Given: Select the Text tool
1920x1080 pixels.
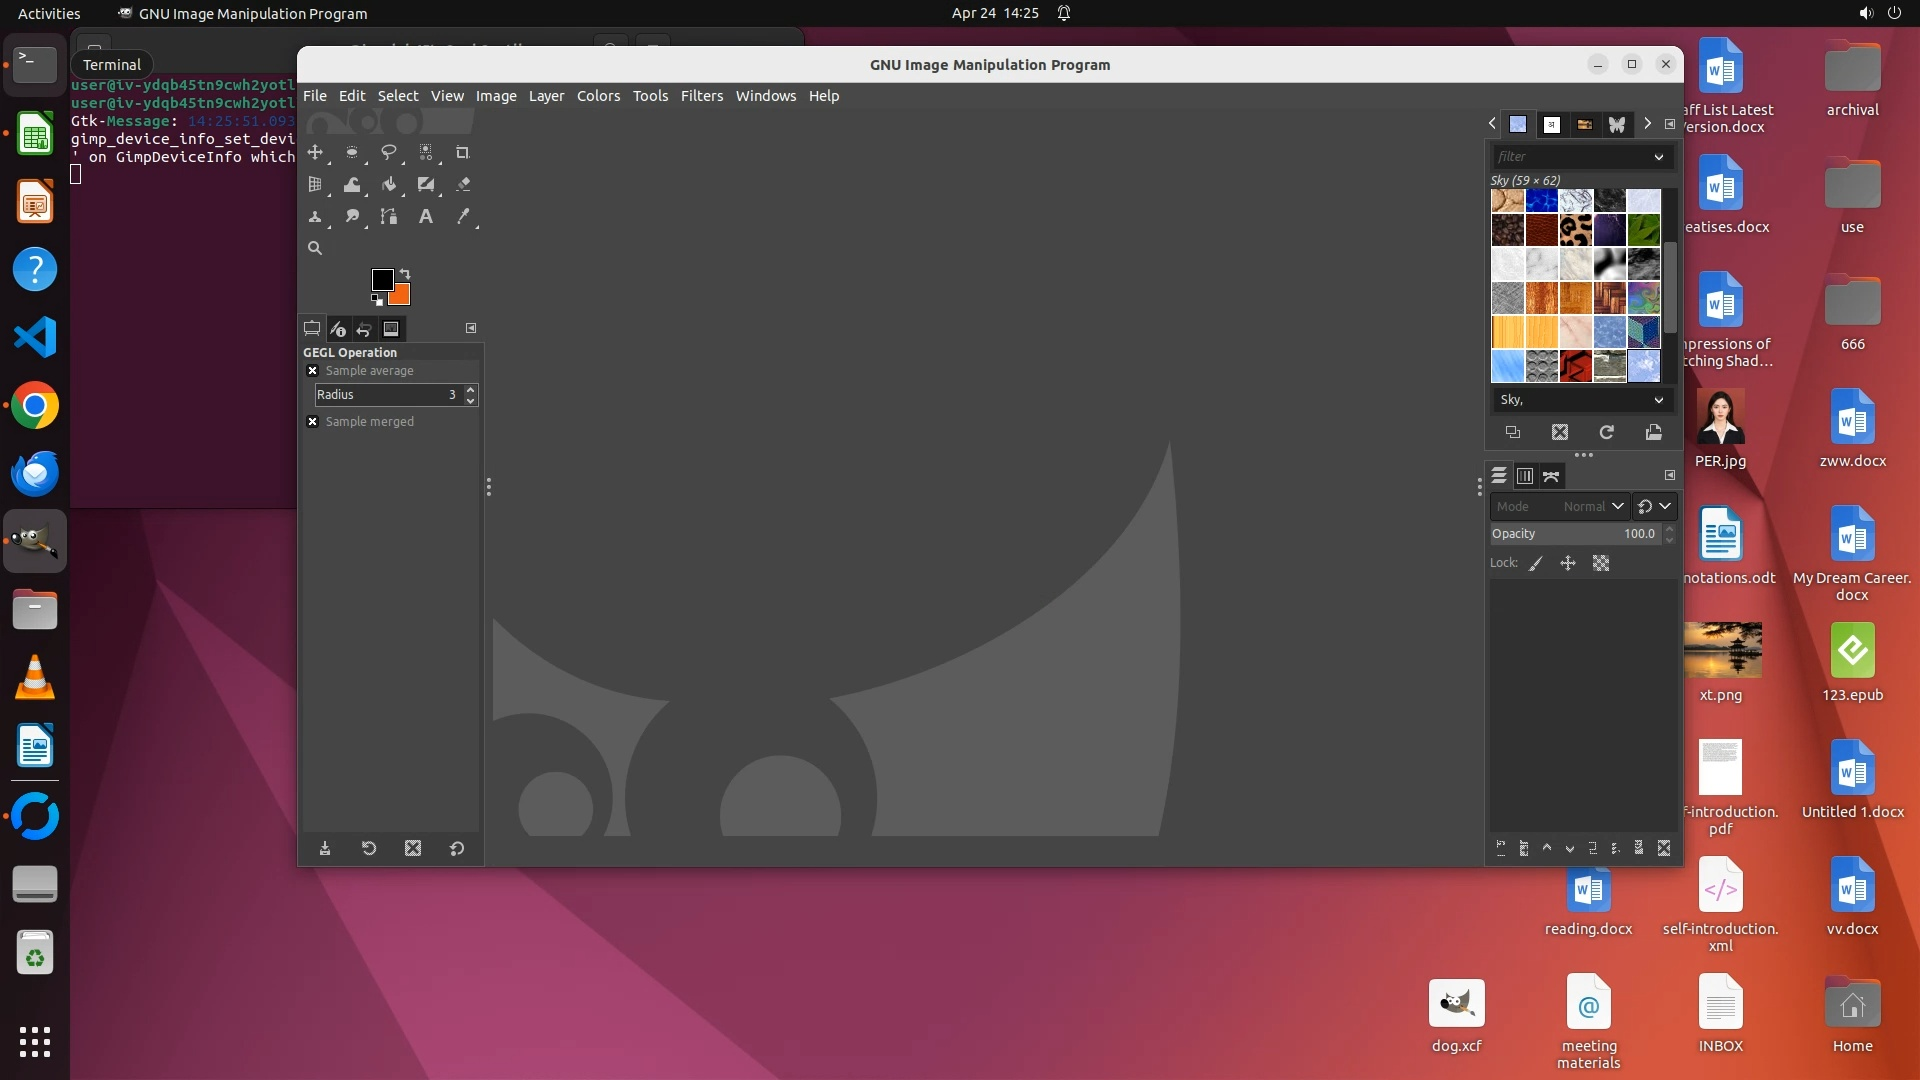Looking at the screenshot, I should point(425,216).
